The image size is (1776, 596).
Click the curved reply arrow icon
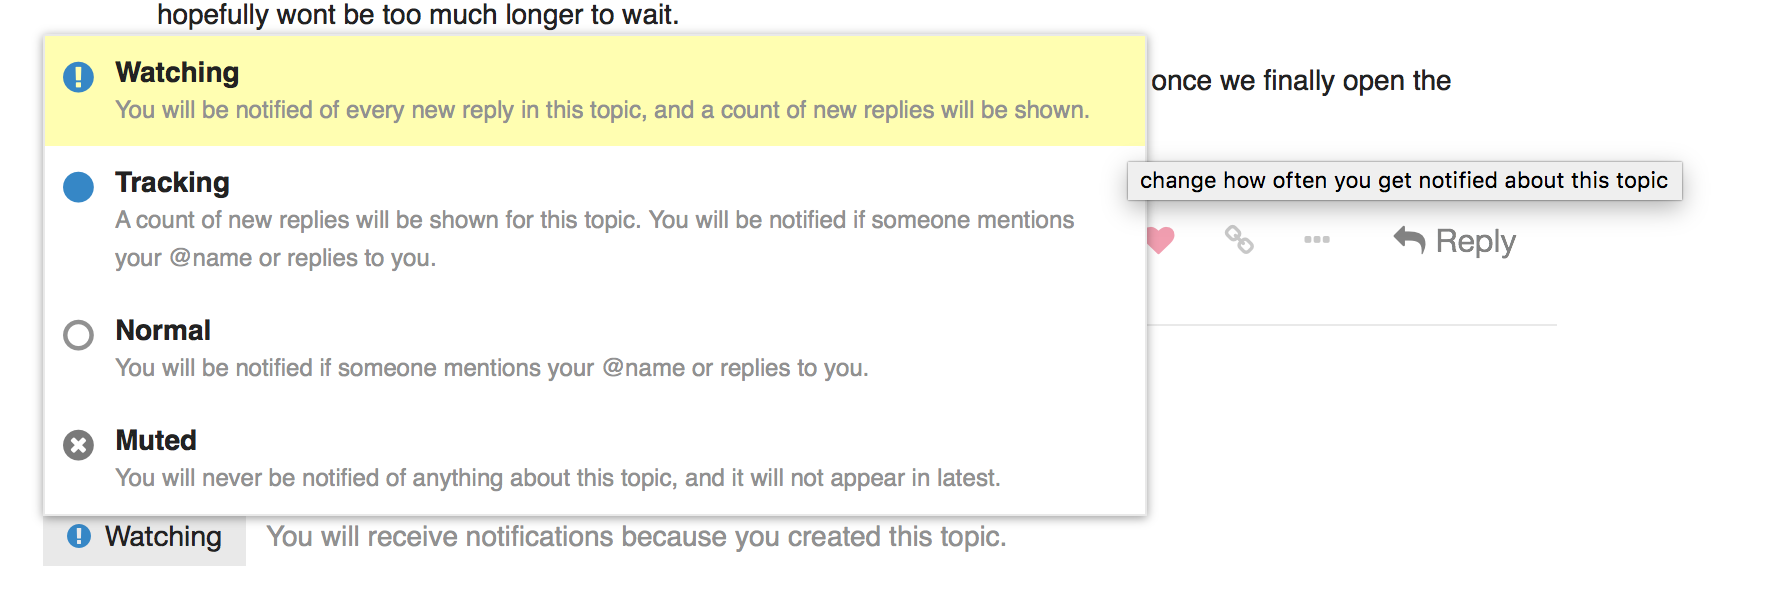pyautogui.click(x=1409, y=240)
